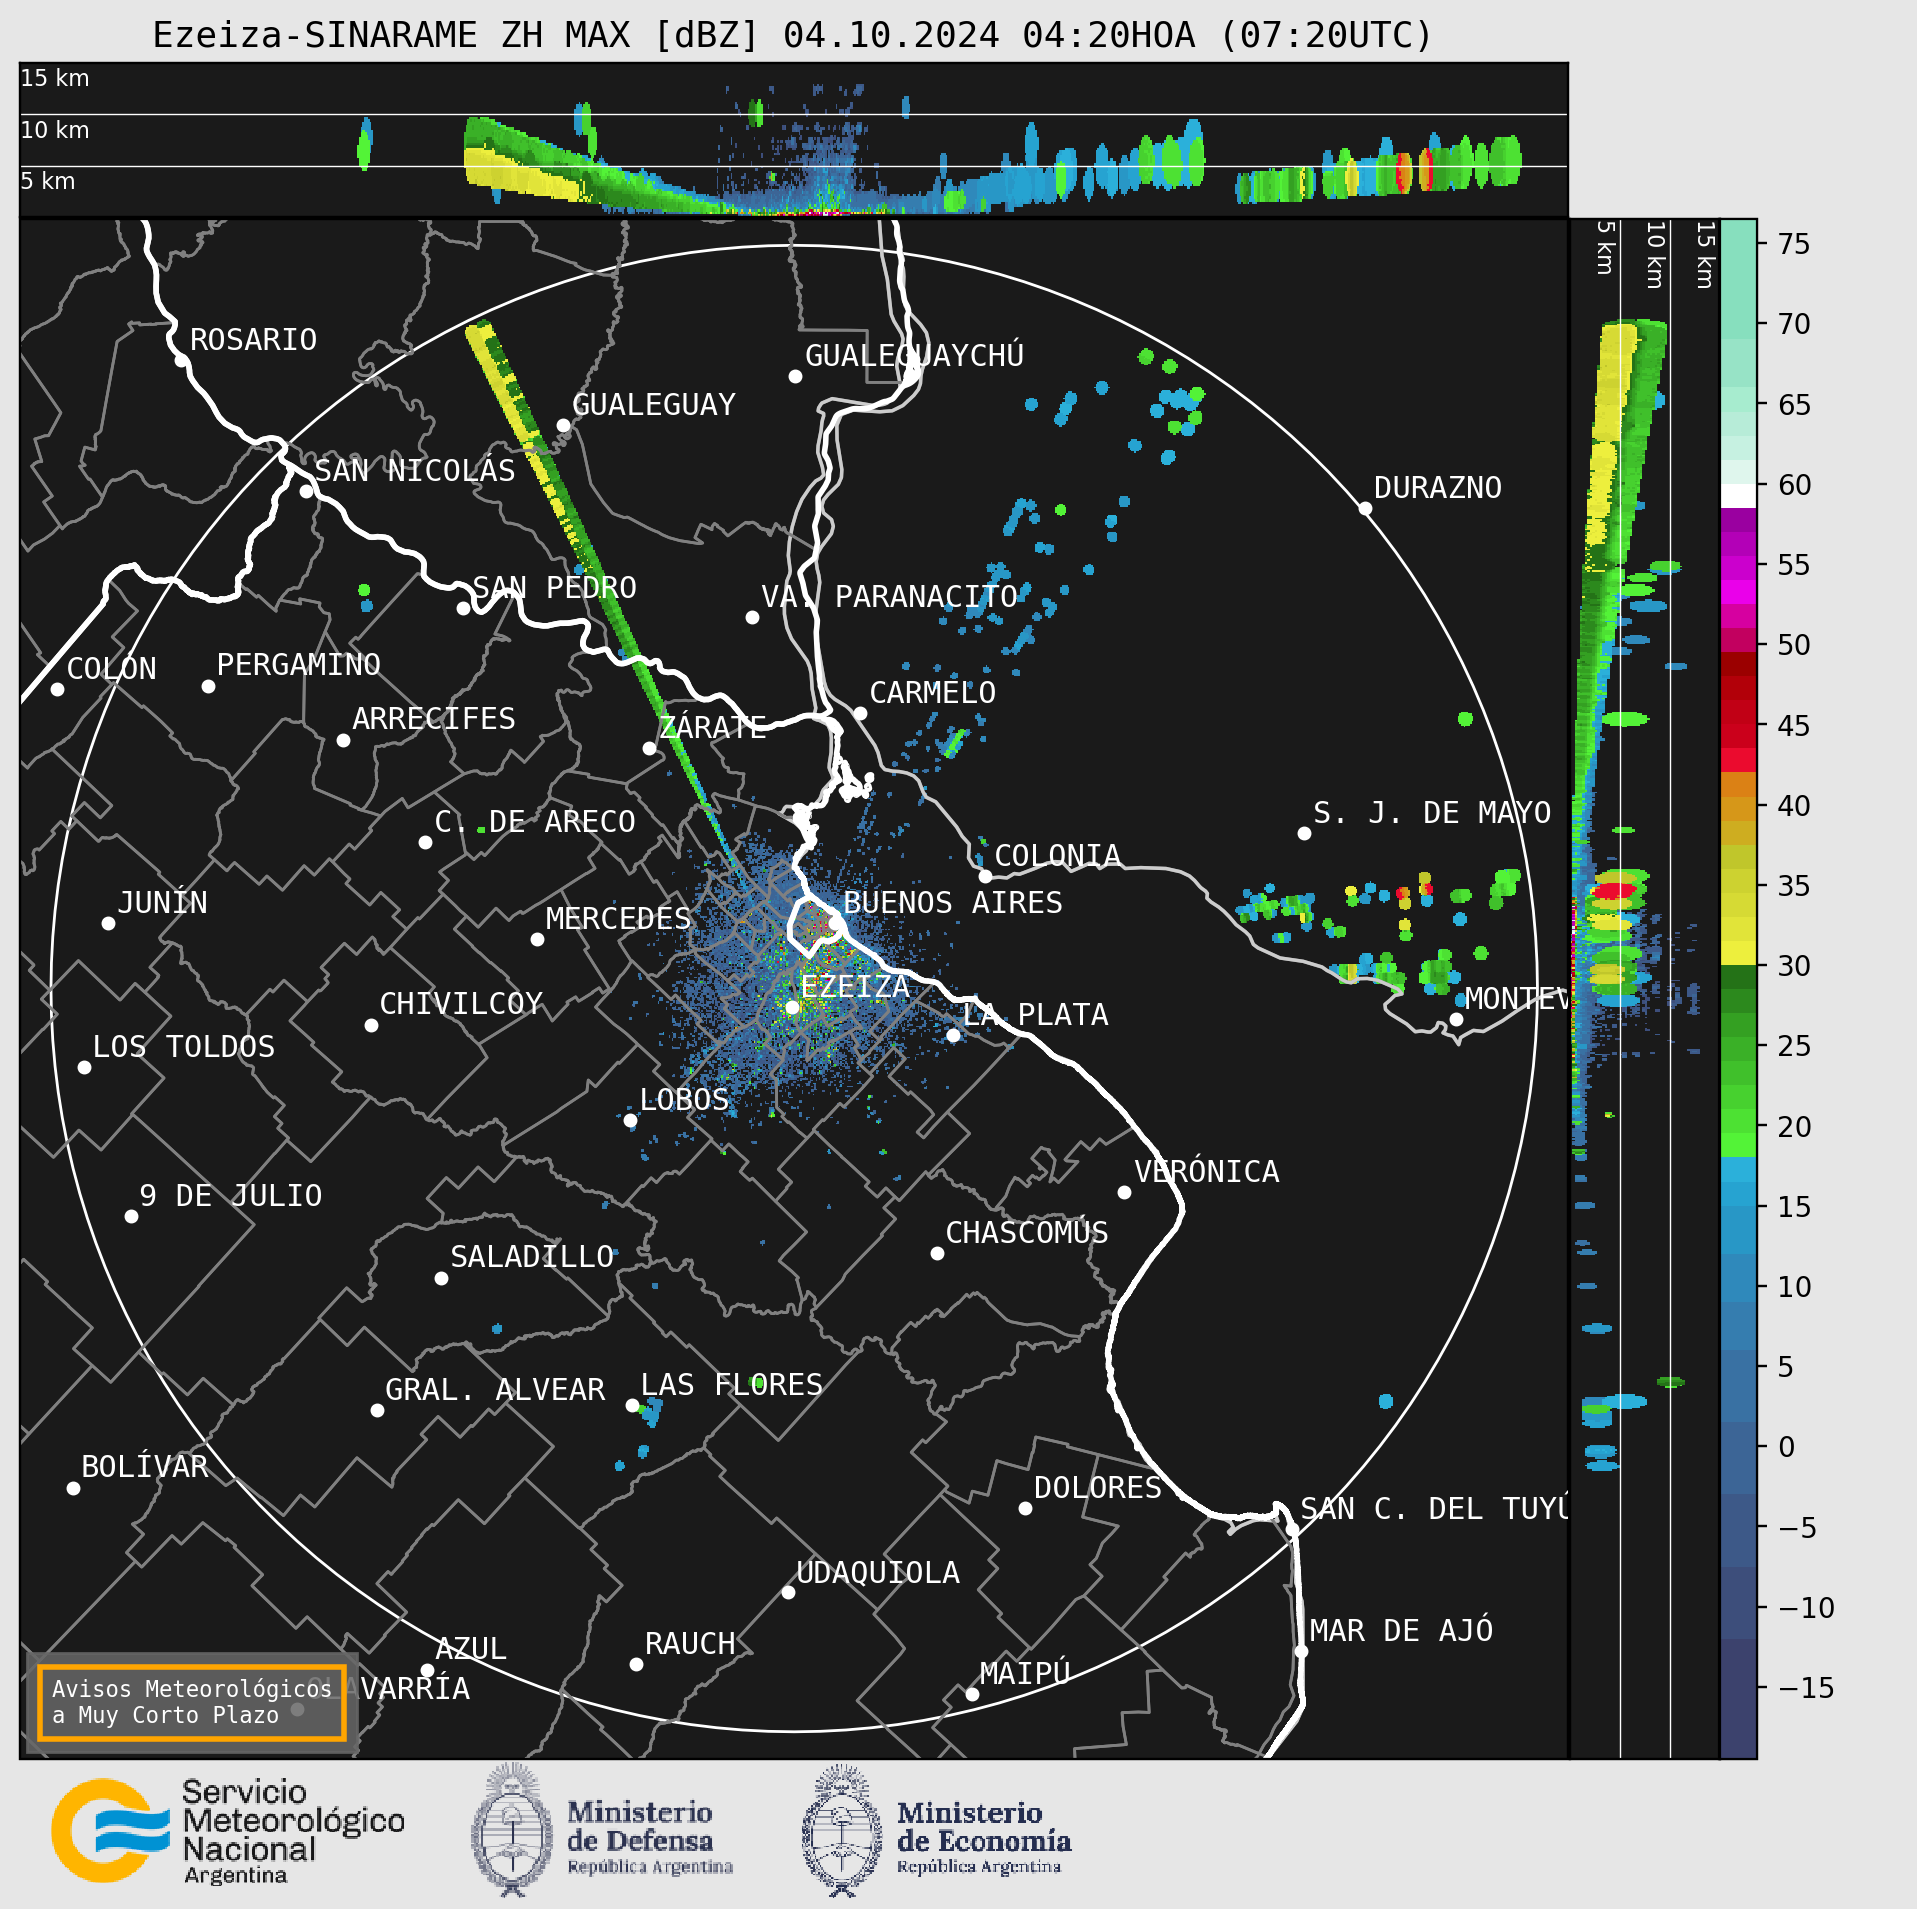
Task: Click the 9 DE JULIO label
Action: (x=231, y=1196)
